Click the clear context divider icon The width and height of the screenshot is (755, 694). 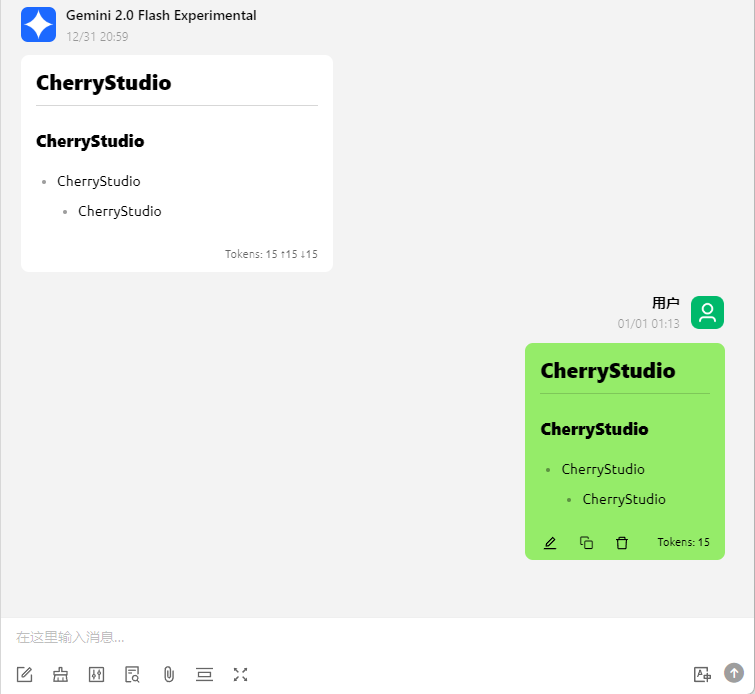[205, 674]
